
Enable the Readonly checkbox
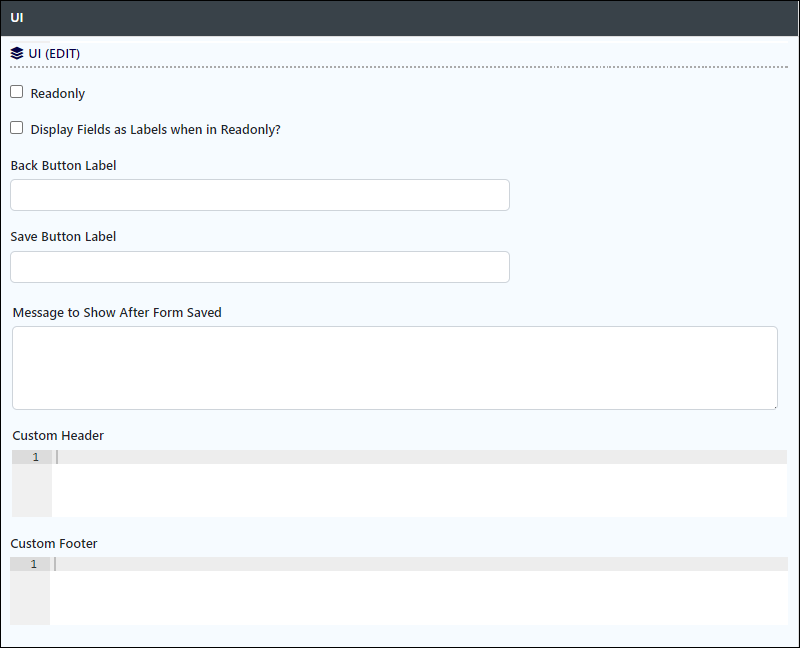[17, 92]
